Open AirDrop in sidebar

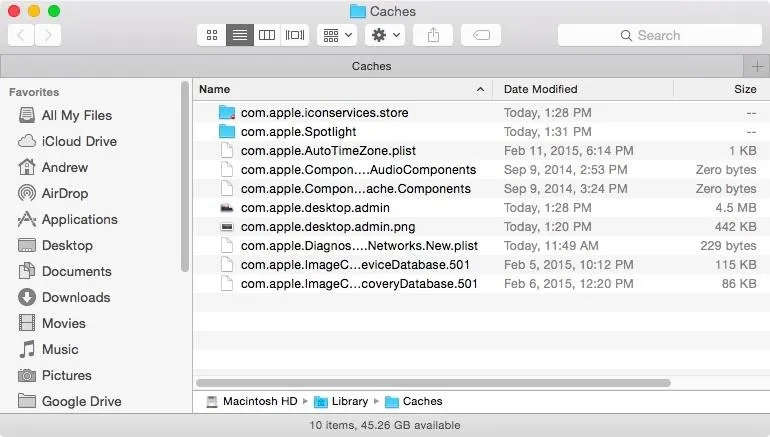53,193
